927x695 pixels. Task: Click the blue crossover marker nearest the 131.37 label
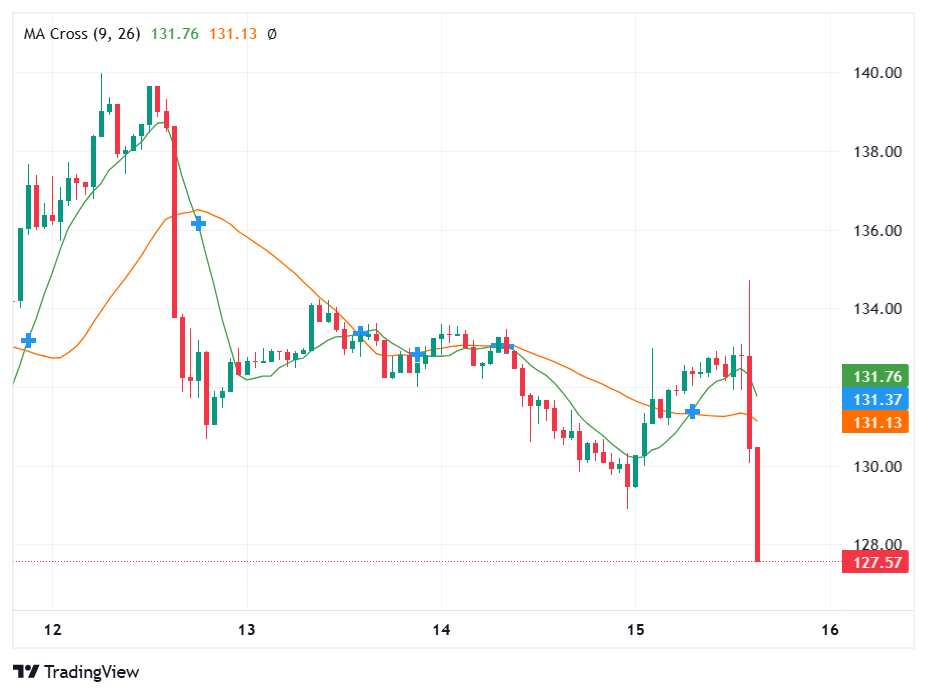click(692, 411)
